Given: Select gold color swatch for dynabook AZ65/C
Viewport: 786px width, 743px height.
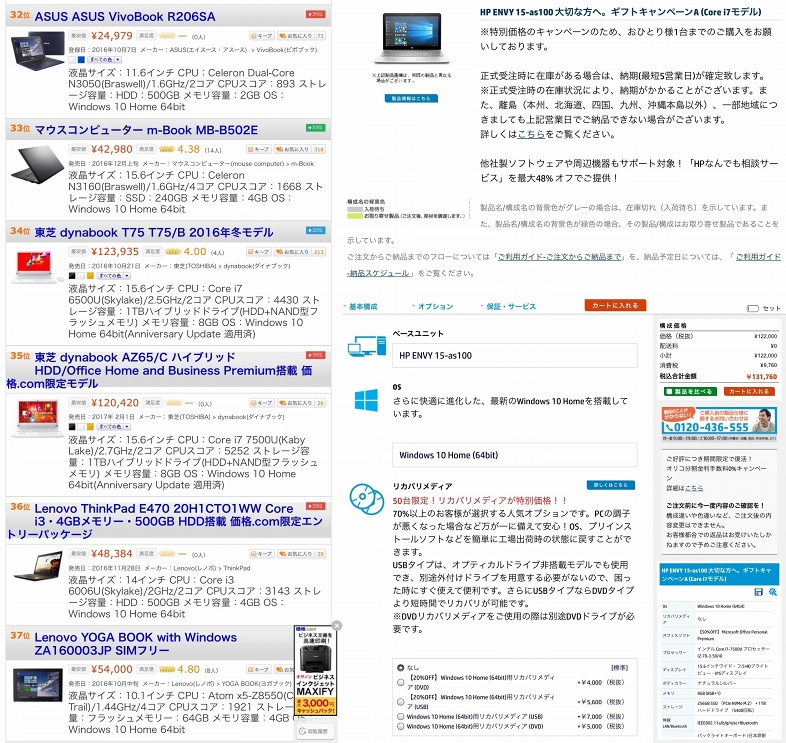Looking at the screenshot, I should coord(90,427).
